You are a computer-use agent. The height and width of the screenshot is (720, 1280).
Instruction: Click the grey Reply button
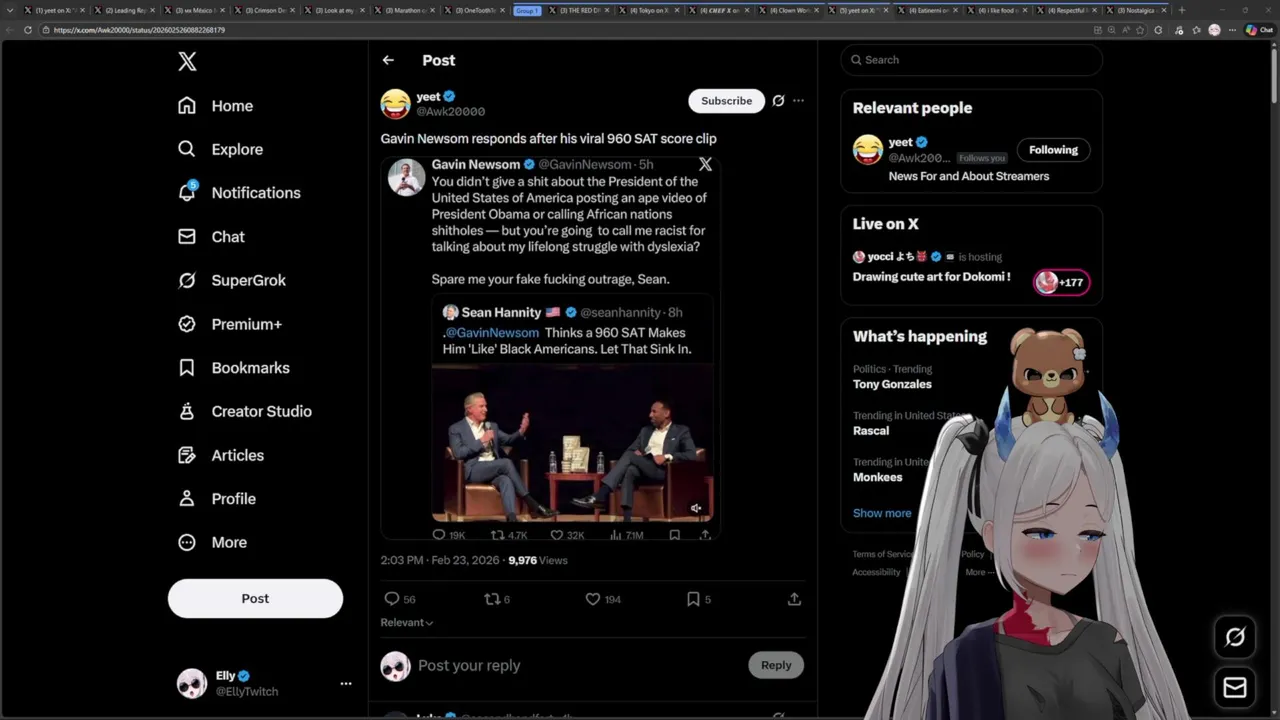[x=776, y=665]
